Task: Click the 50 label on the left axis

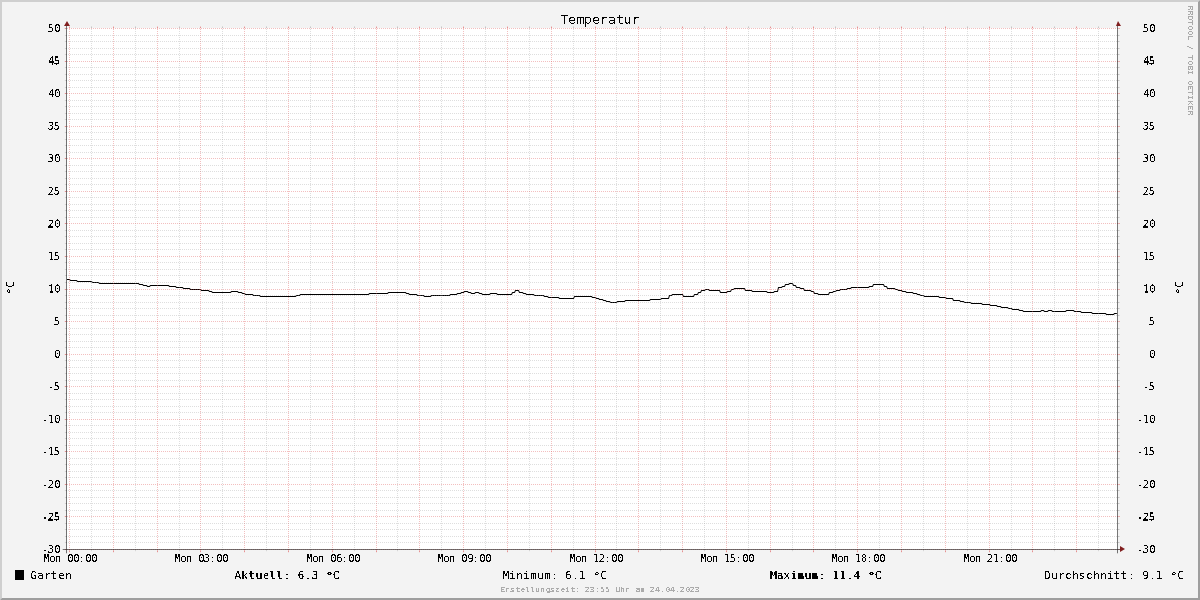Action: pos(54,28)
